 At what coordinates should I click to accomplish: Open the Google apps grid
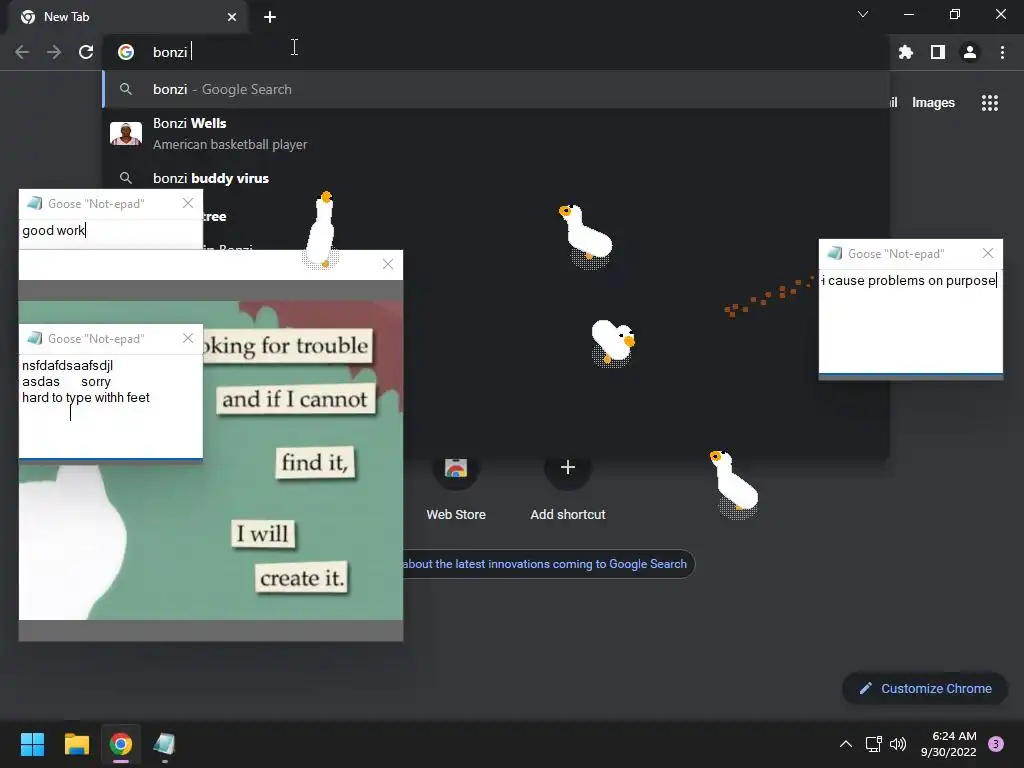click(x=989, y=103)
